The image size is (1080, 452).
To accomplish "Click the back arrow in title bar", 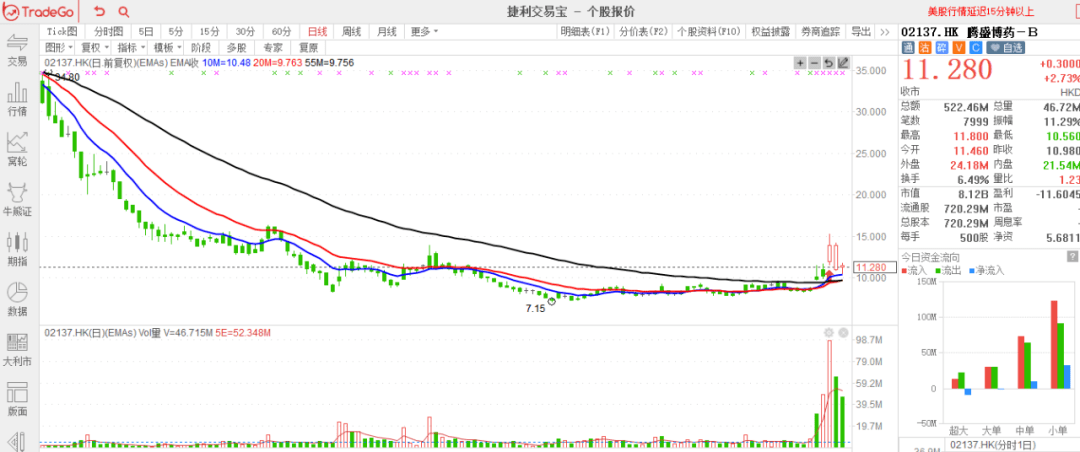I will pyautogui.click(x=100, y=11).
